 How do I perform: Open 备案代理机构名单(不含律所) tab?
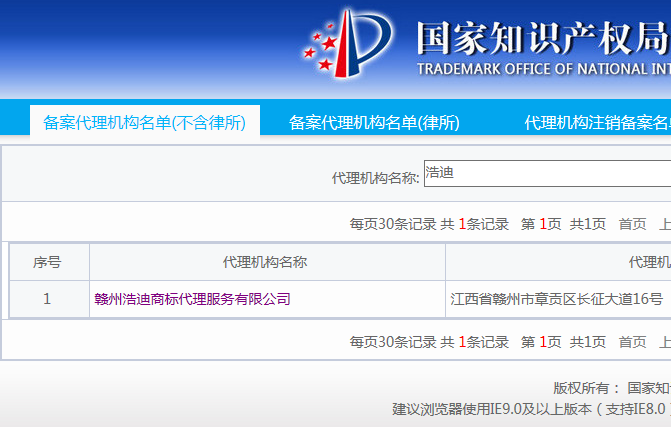click(145, 123)
